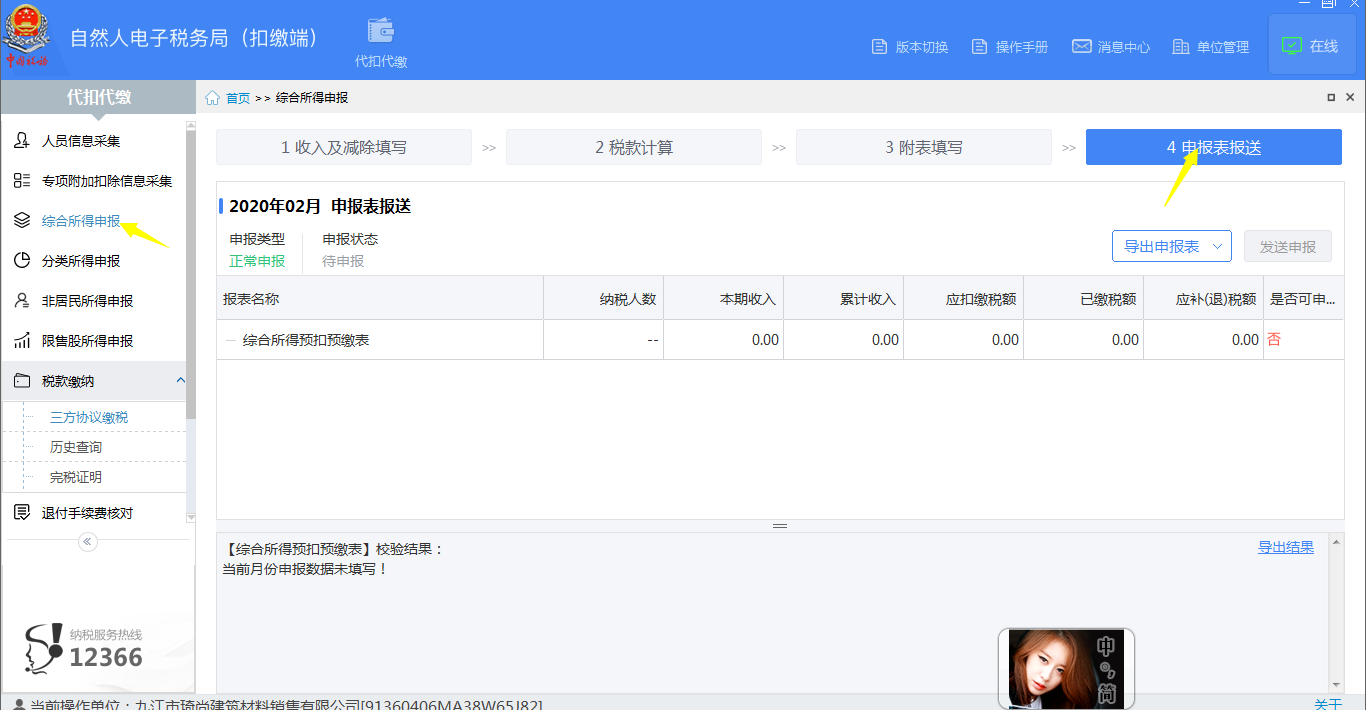The height and width of the screenshot is (710, 1366).
Task: Open 单位管理 in the top right
Action: pos(1210,46)
